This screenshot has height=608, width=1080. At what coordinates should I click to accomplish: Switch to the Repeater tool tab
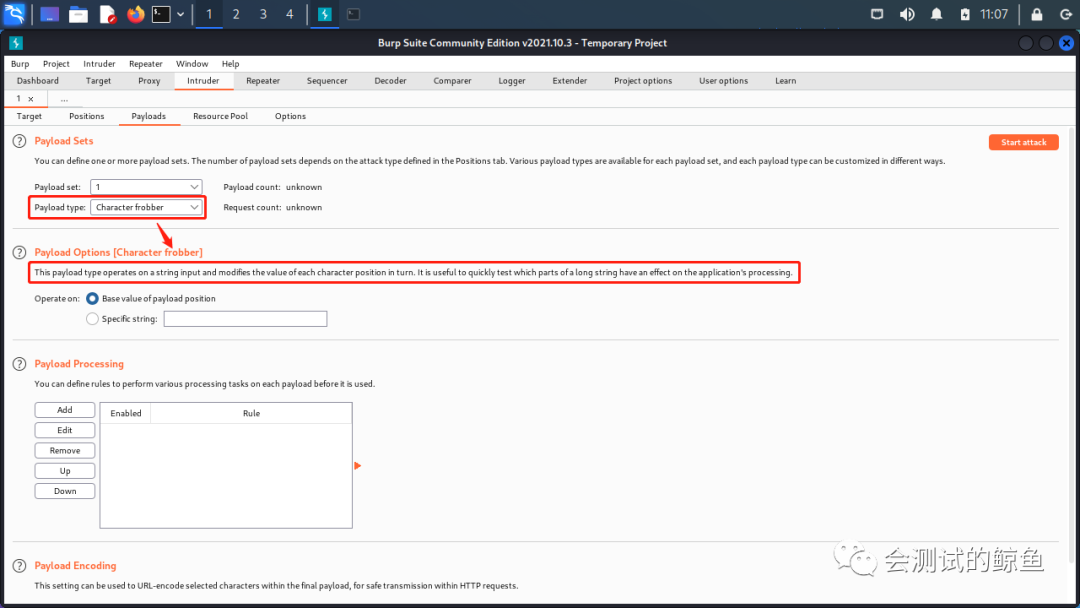pyautogui.click(x=263, y=81)
